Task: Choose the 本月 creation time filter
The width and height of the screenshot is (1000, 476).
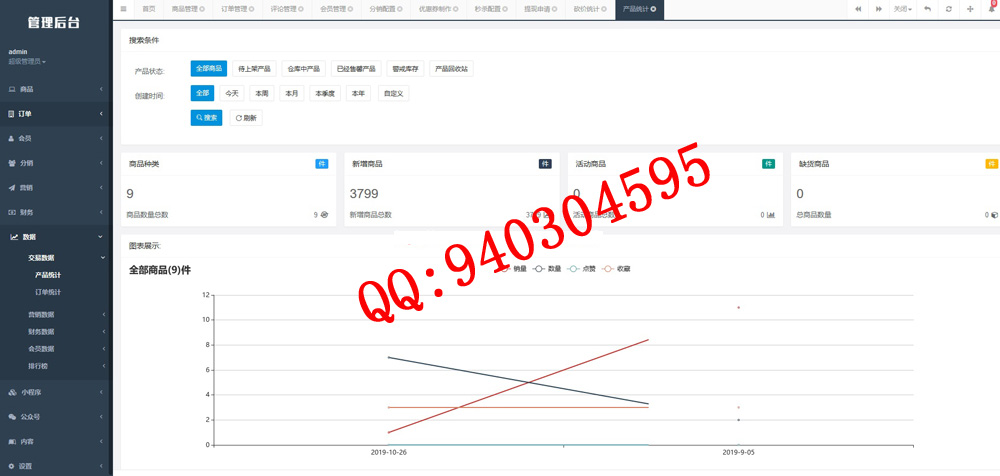Action: pyautogui.click(x=291, y=93)
